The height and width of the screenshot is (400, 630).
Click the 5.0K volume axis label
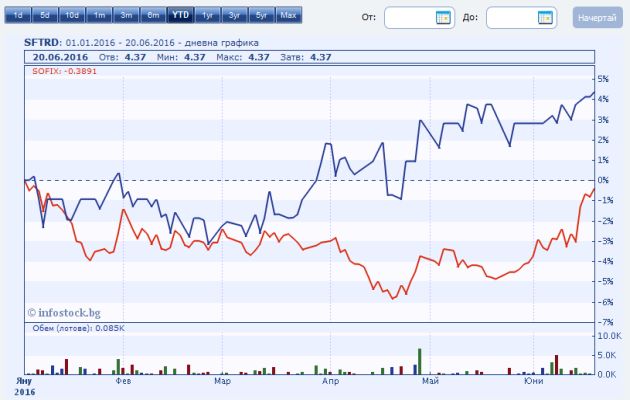pyautogui.click(x=607, y=355)
